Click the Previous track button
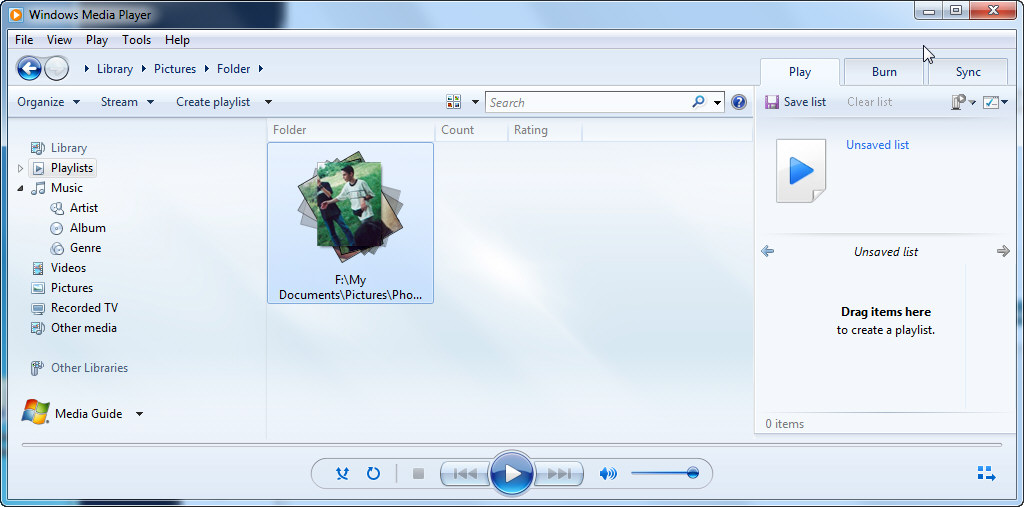 tap(465, 474)
